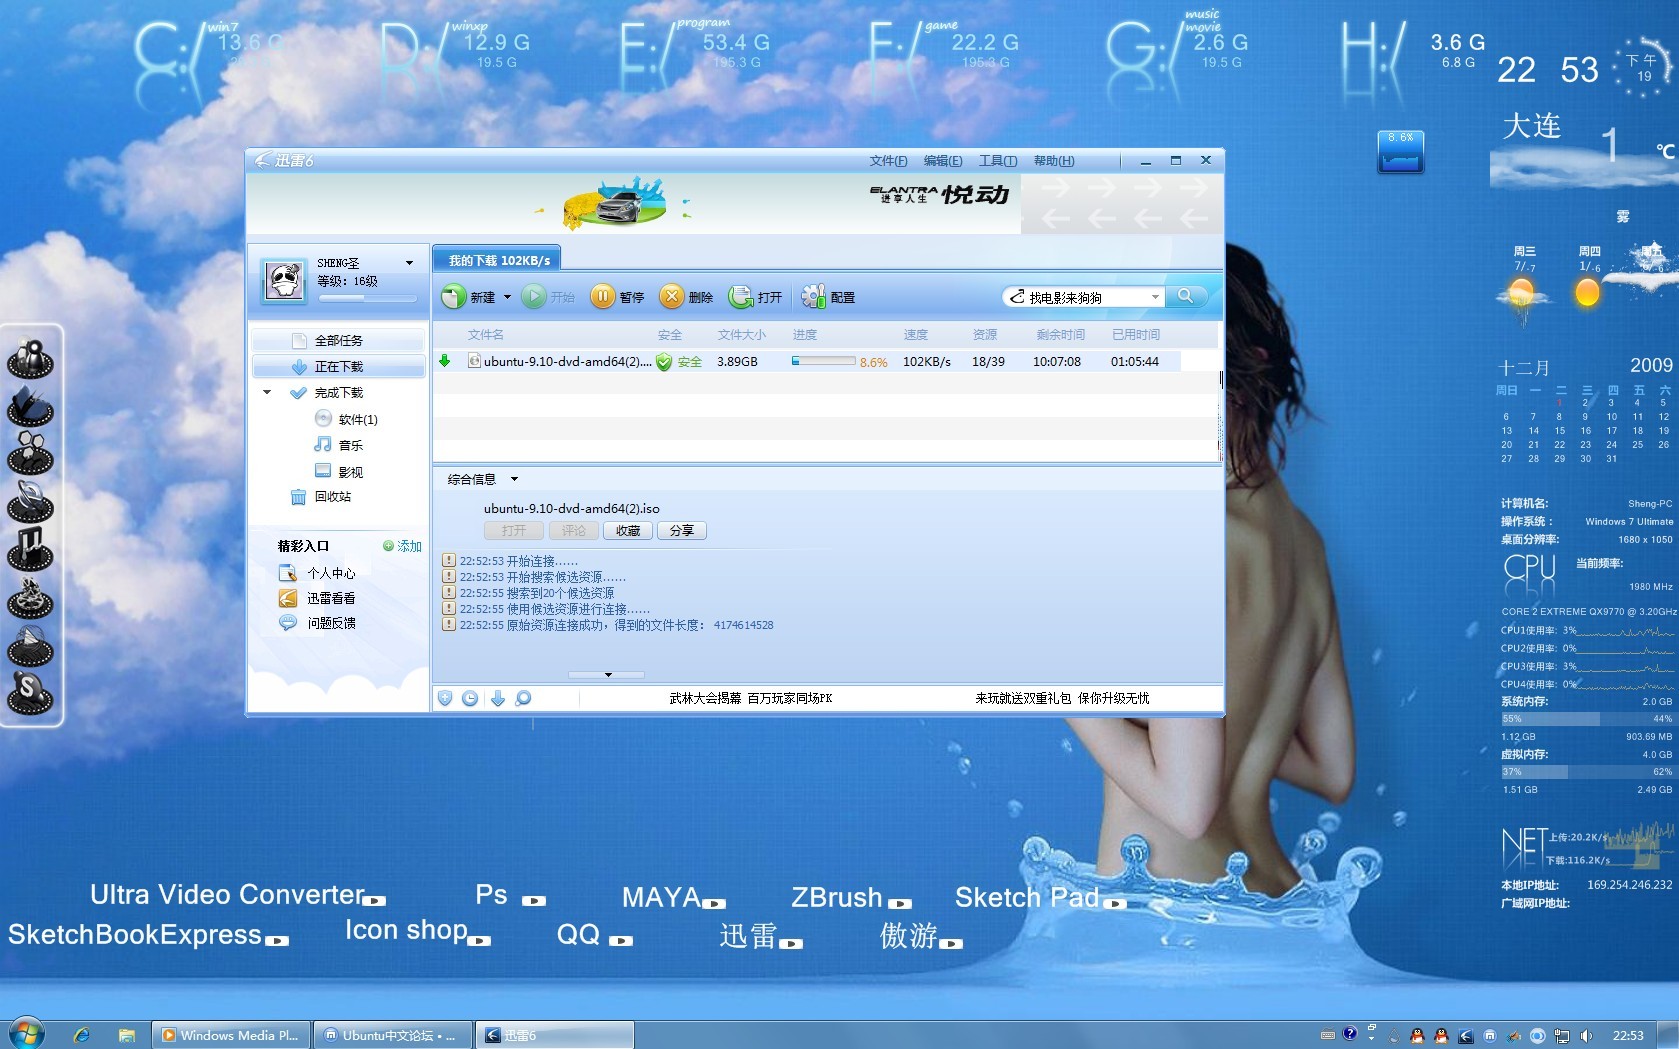Open 问题反馈
Screen dimensions: 1679x1049
pyautogui.click(x=317, y=623)
